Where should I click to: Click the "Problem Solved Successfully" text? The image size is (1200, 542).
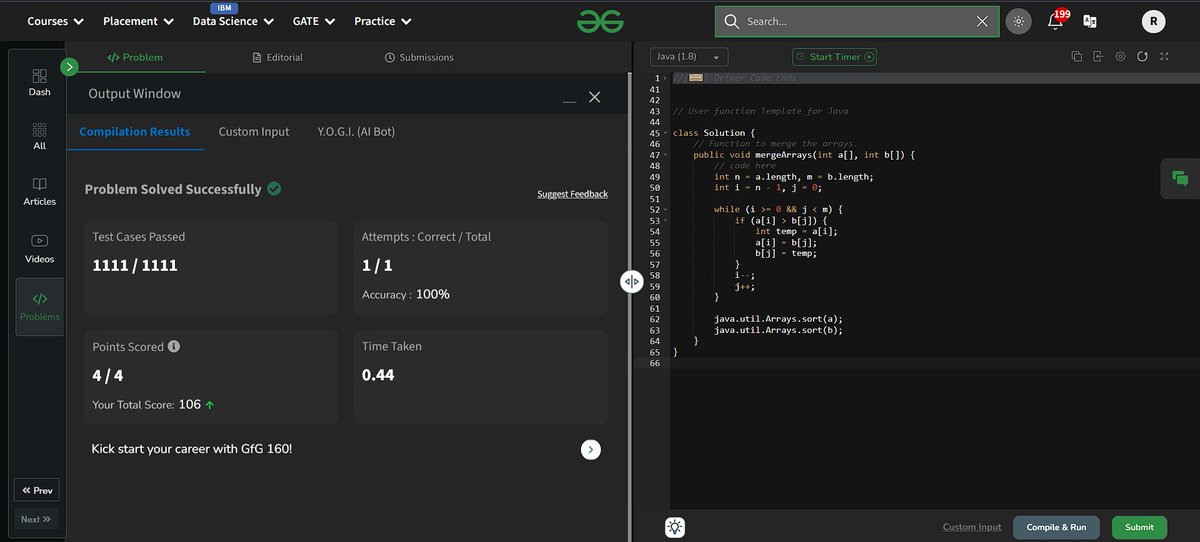coord(173,189)
